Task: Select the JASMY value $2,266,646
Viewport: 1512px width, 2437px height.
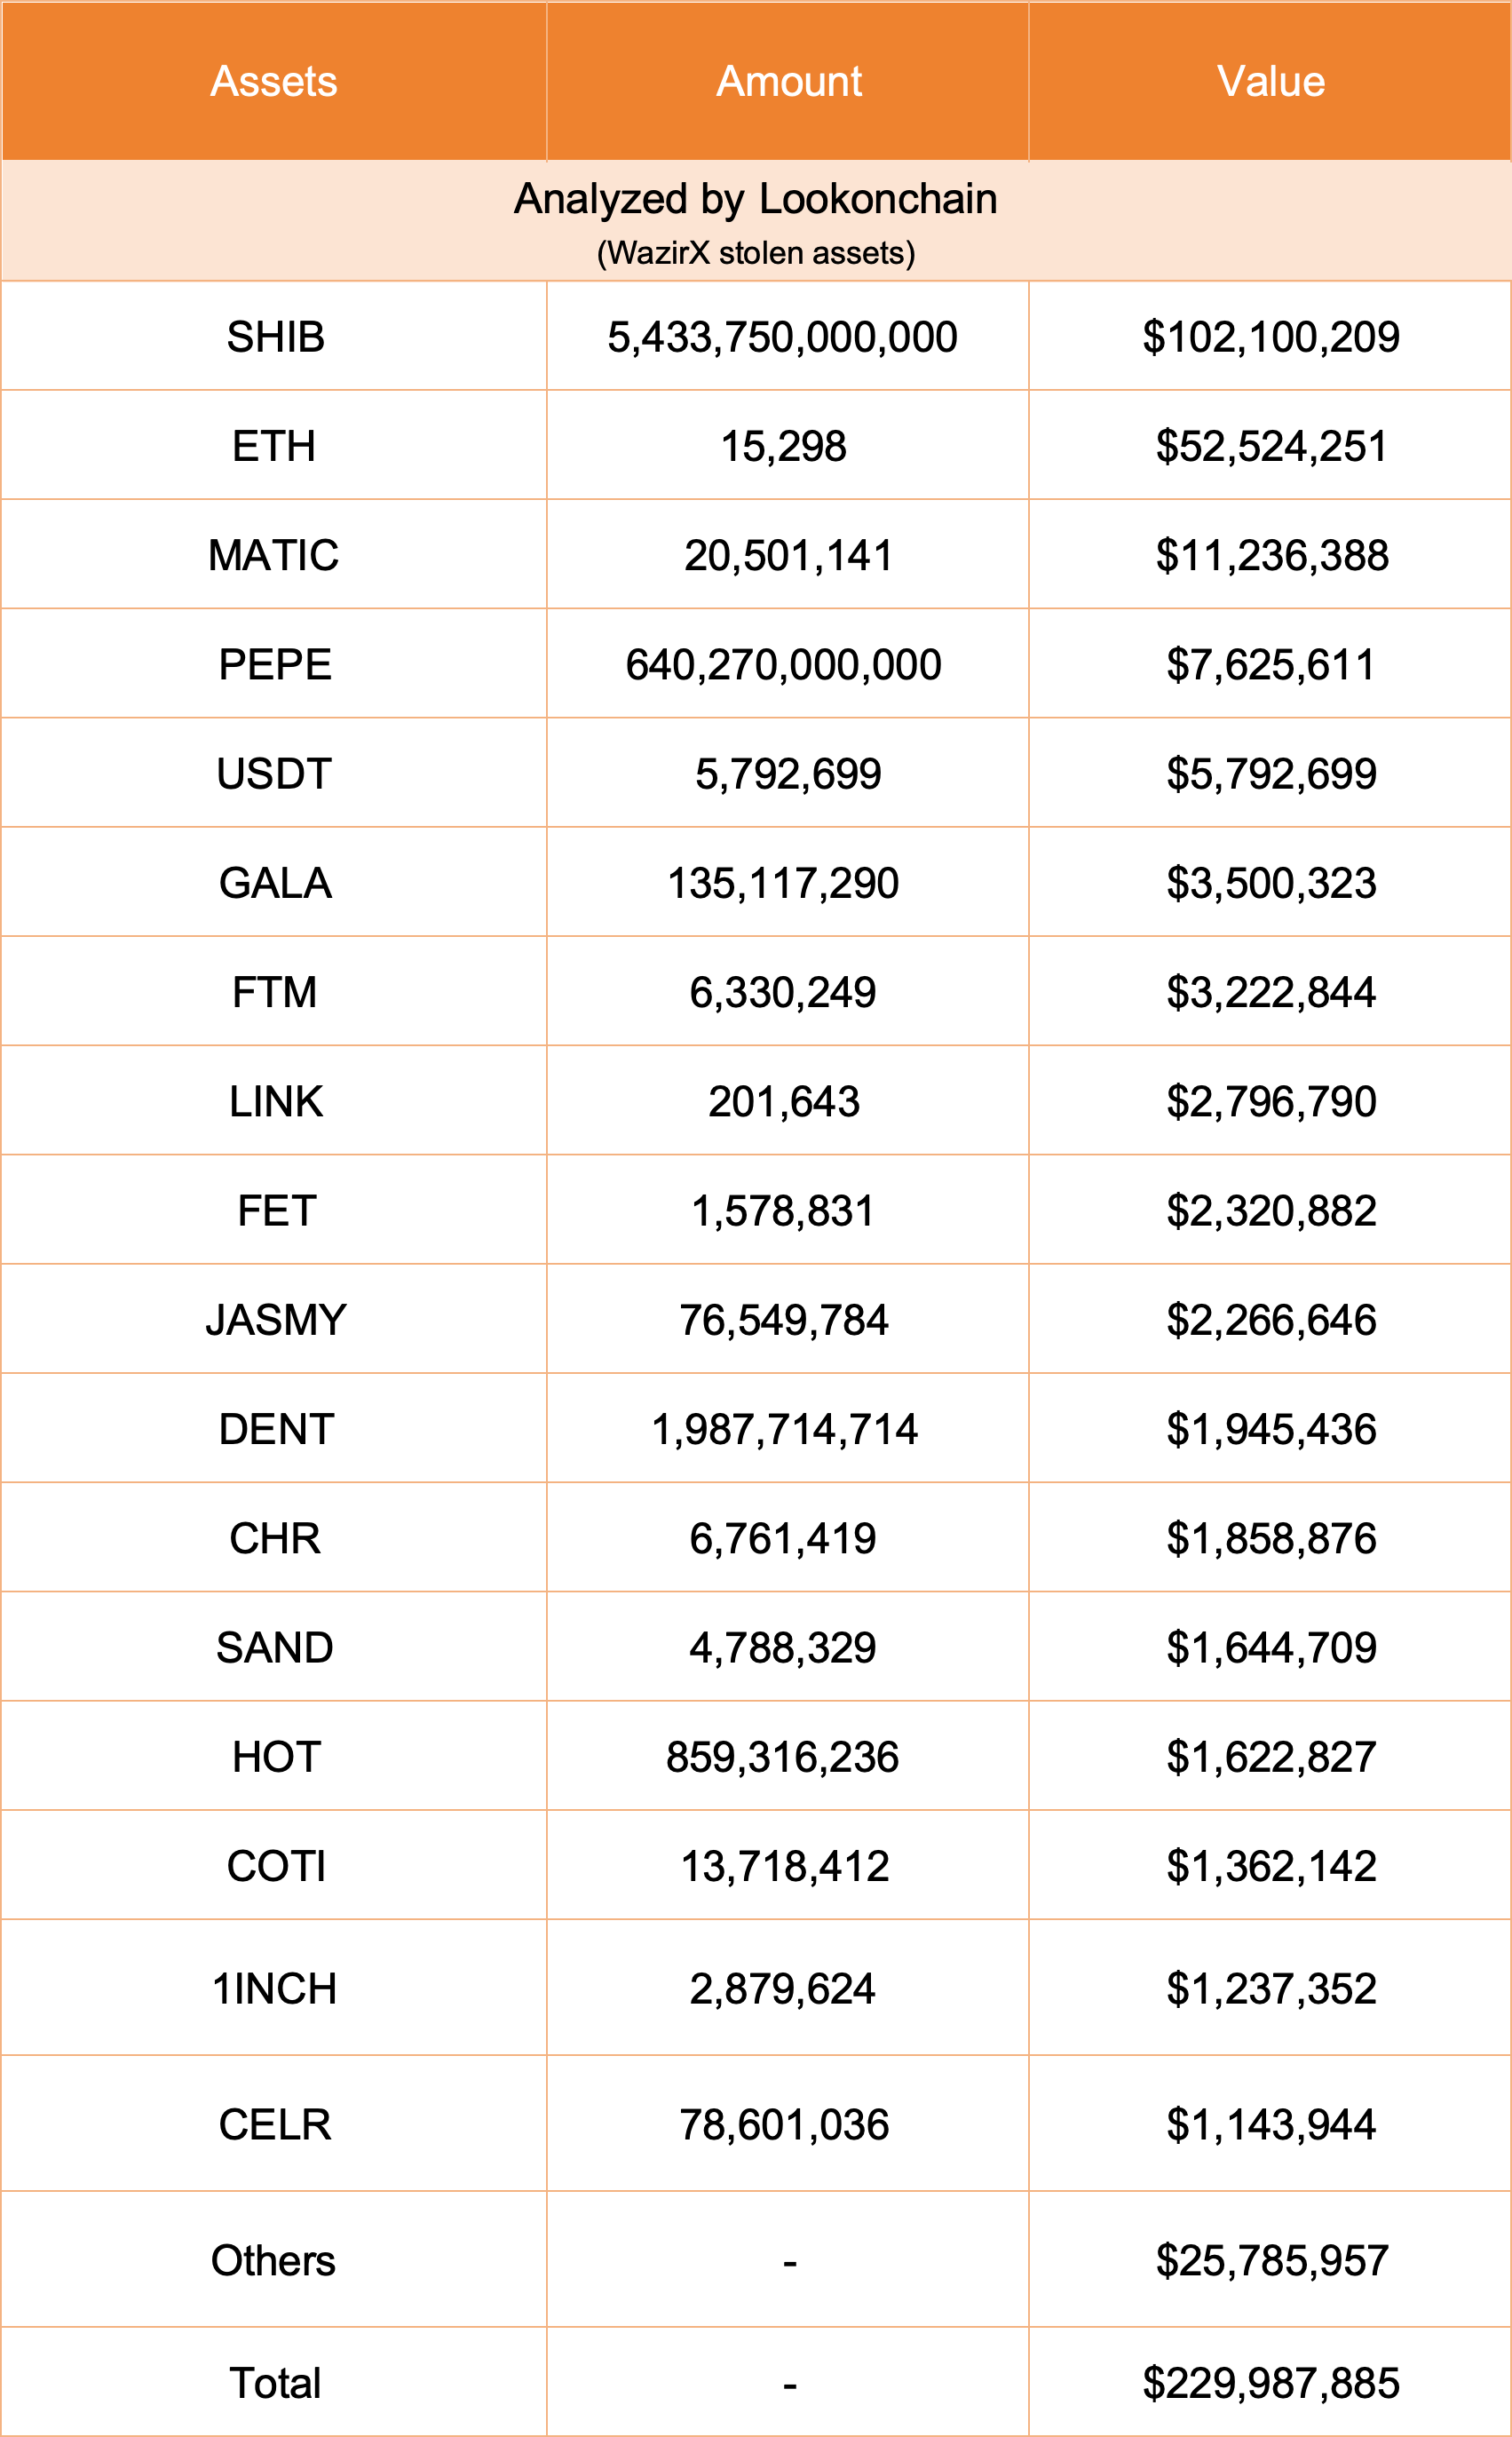Action: click(x=1271, y=1320)
